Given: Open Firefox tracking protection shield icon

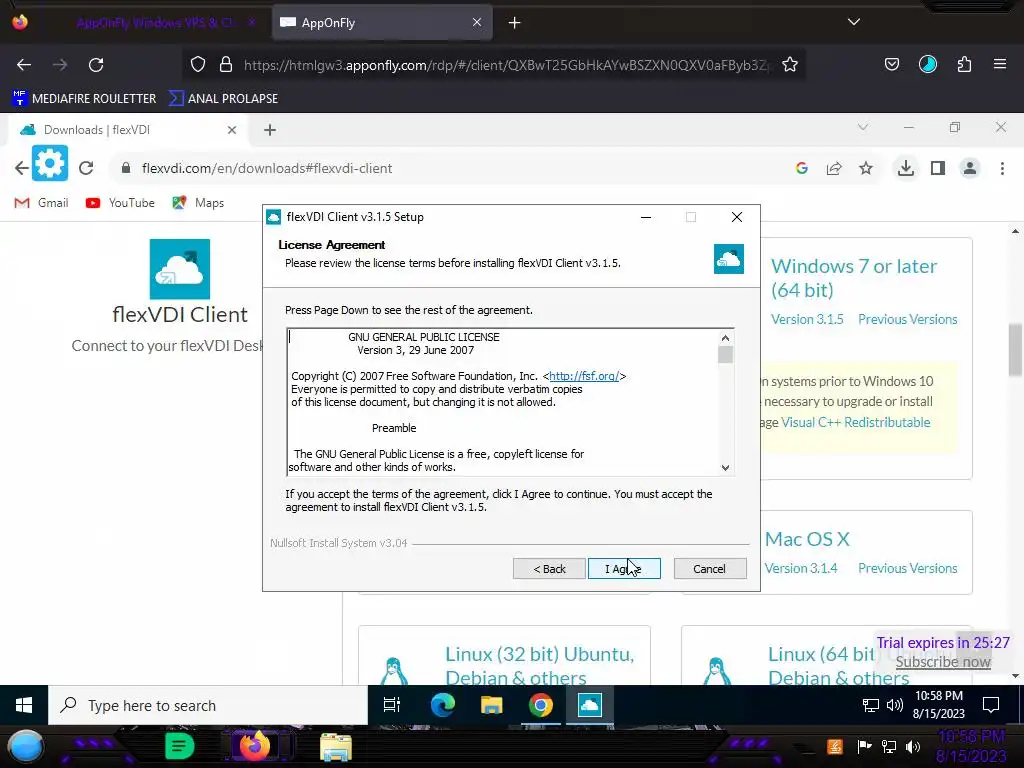Looking at the screenshot, I should (x=198, y=65).
